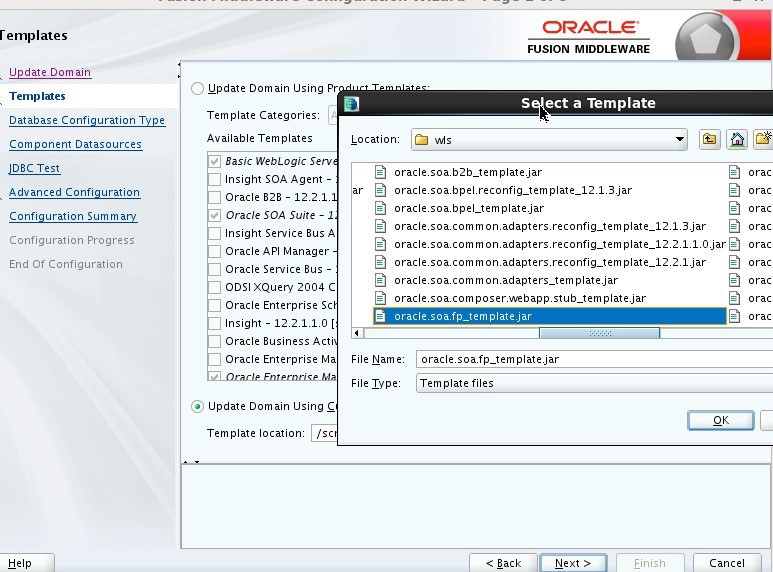Select Update Domain Using Custom Template radio
The width and height of the screenshot is (773, 572).
click(x=197, y=406)
